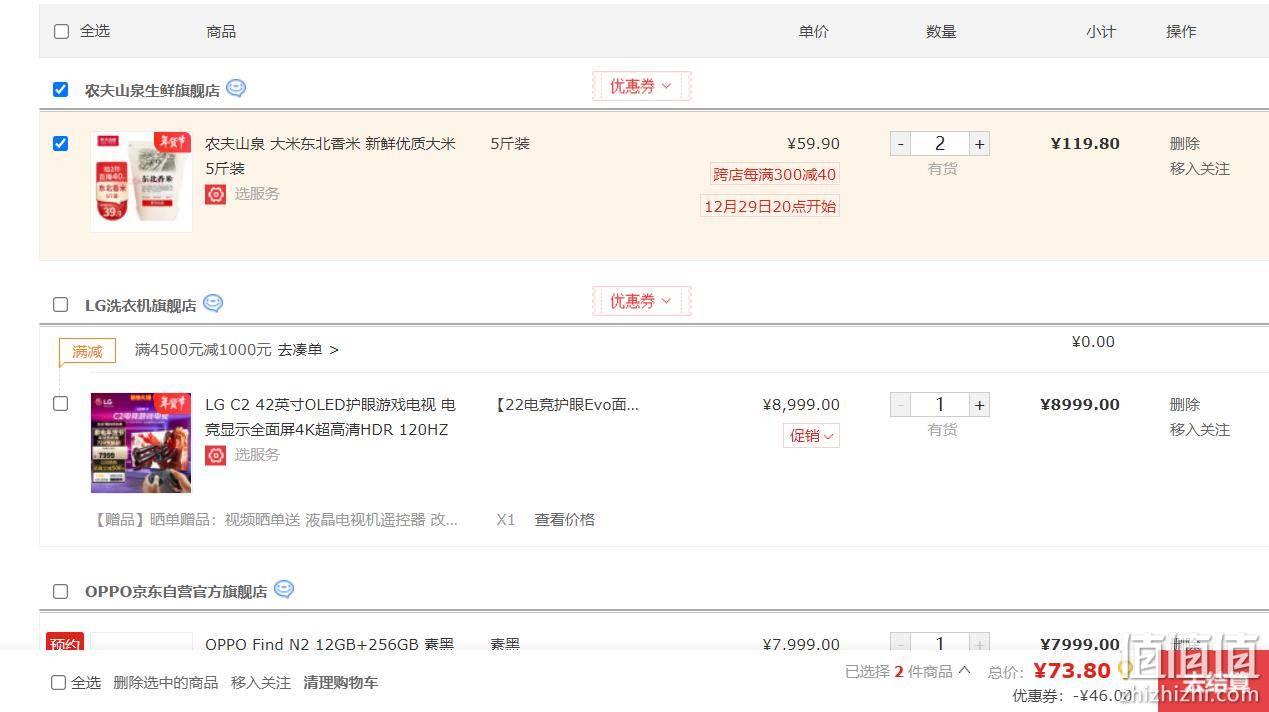This screenshot has height=712, width=1269.
Task: Click the 12月29日20点开始 promotion tag
Action: click(770, 206)
